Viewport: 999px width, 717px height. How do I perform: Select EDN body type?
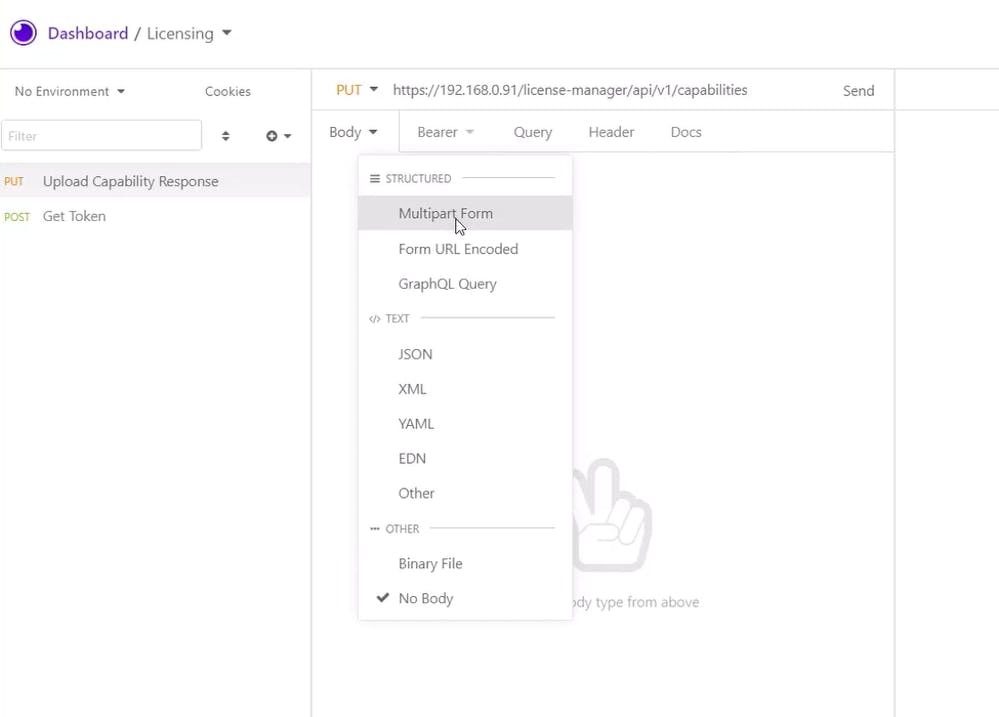pos(465,458)
